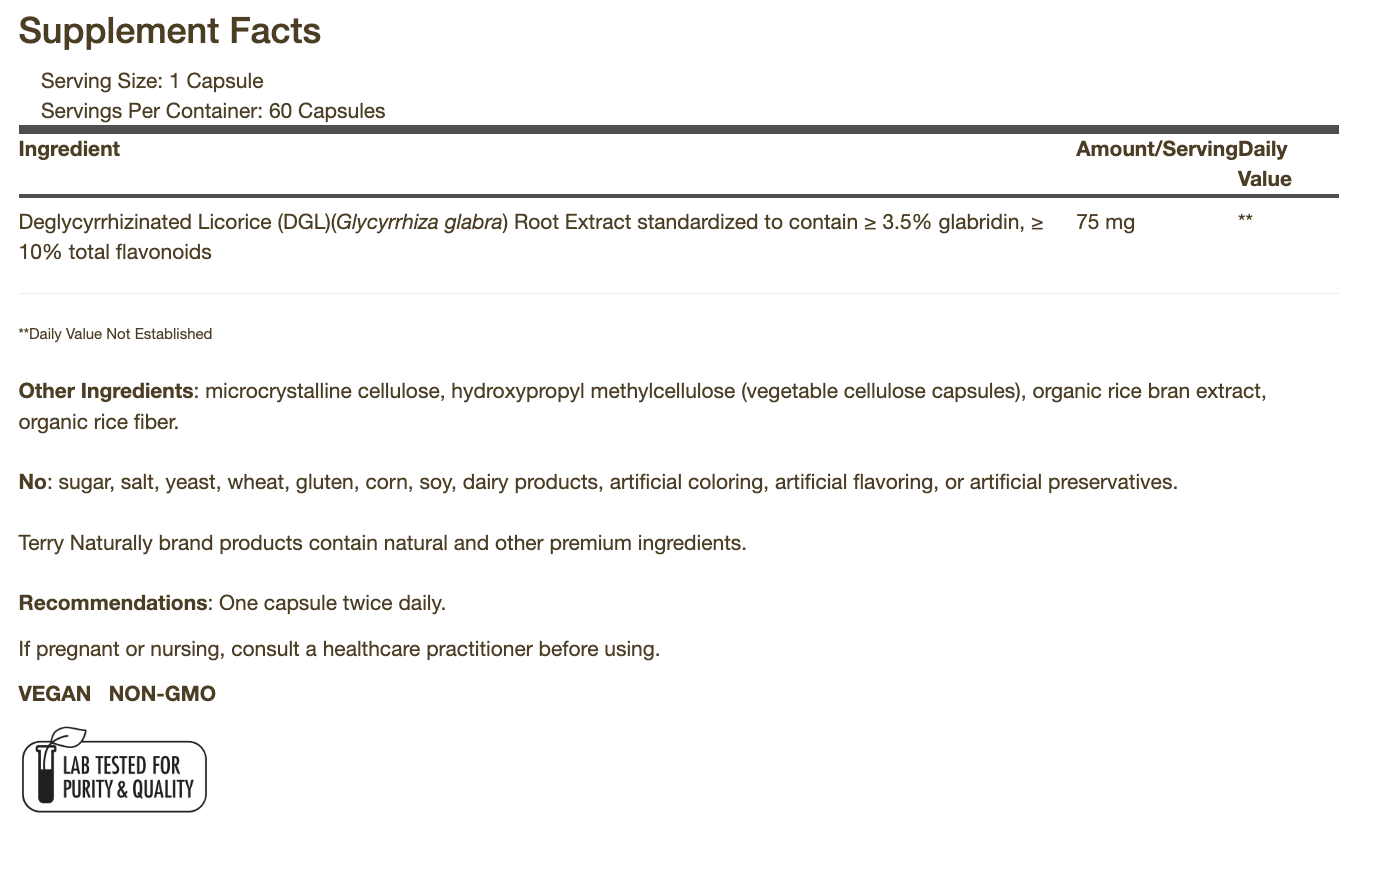
Task: Click the 75 mg amount value
Action: pyautogui.click(x=1105, y=222)
